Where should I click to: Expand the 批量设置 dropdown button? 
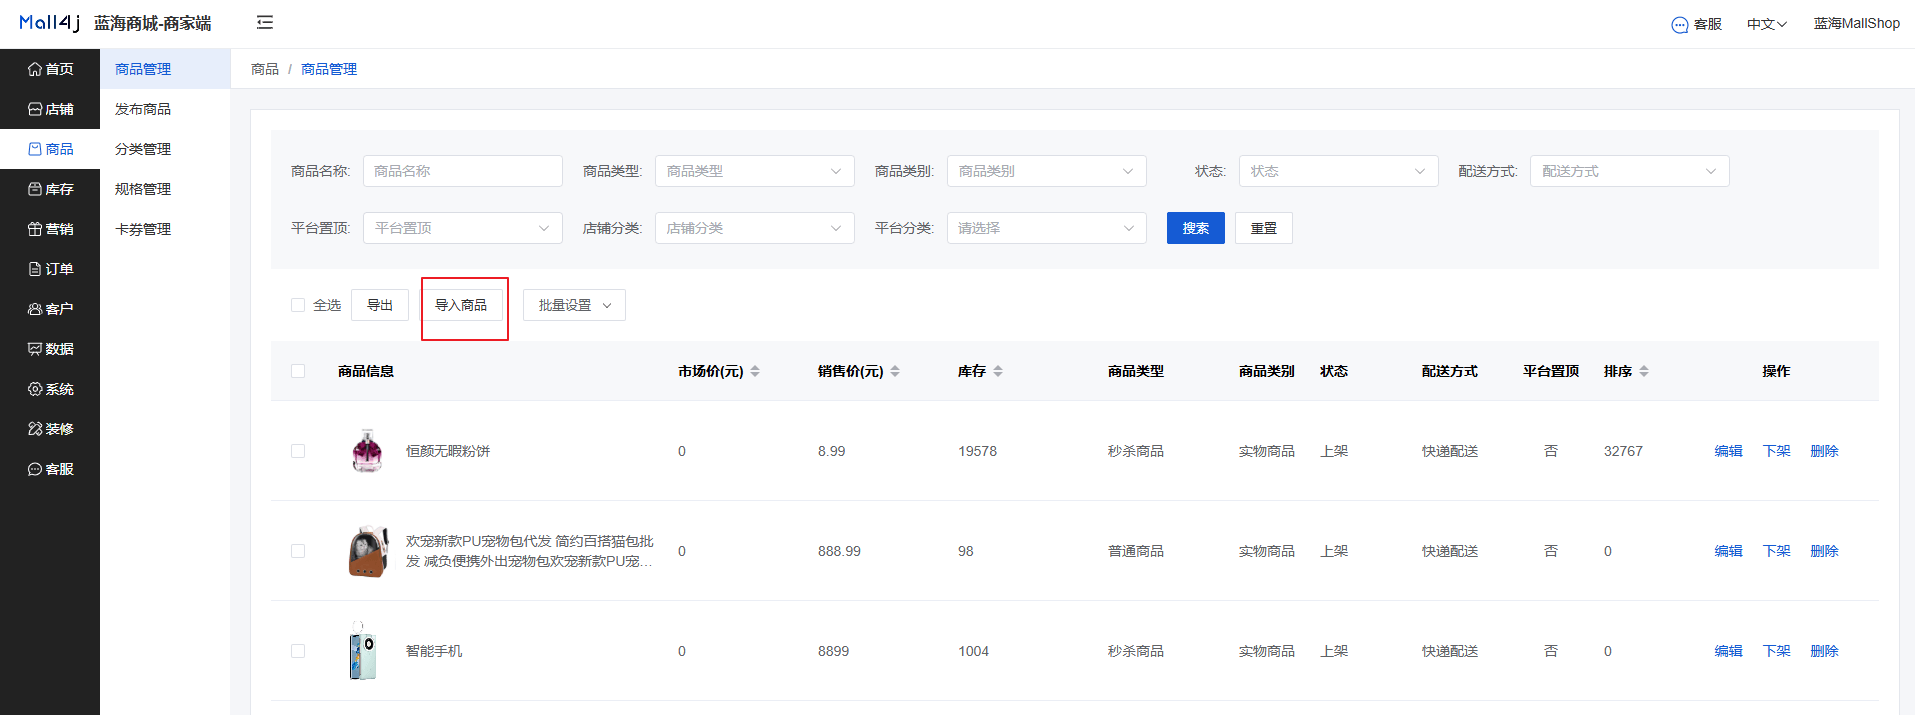click(x=575, y=305)
